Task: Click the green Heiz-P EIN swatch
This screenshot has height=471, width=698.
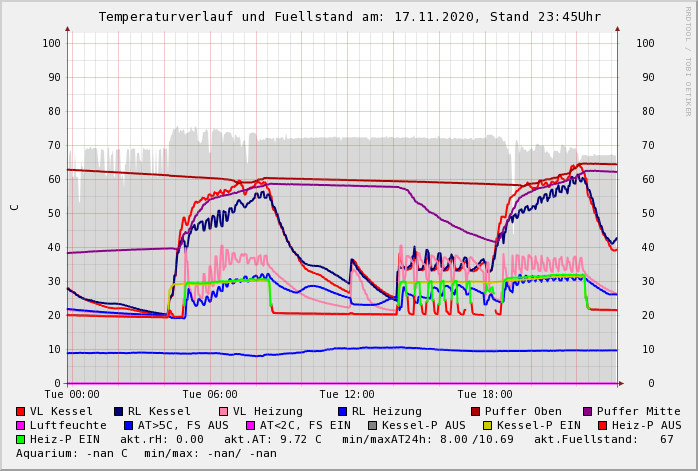Action: [x=21, y=439]
